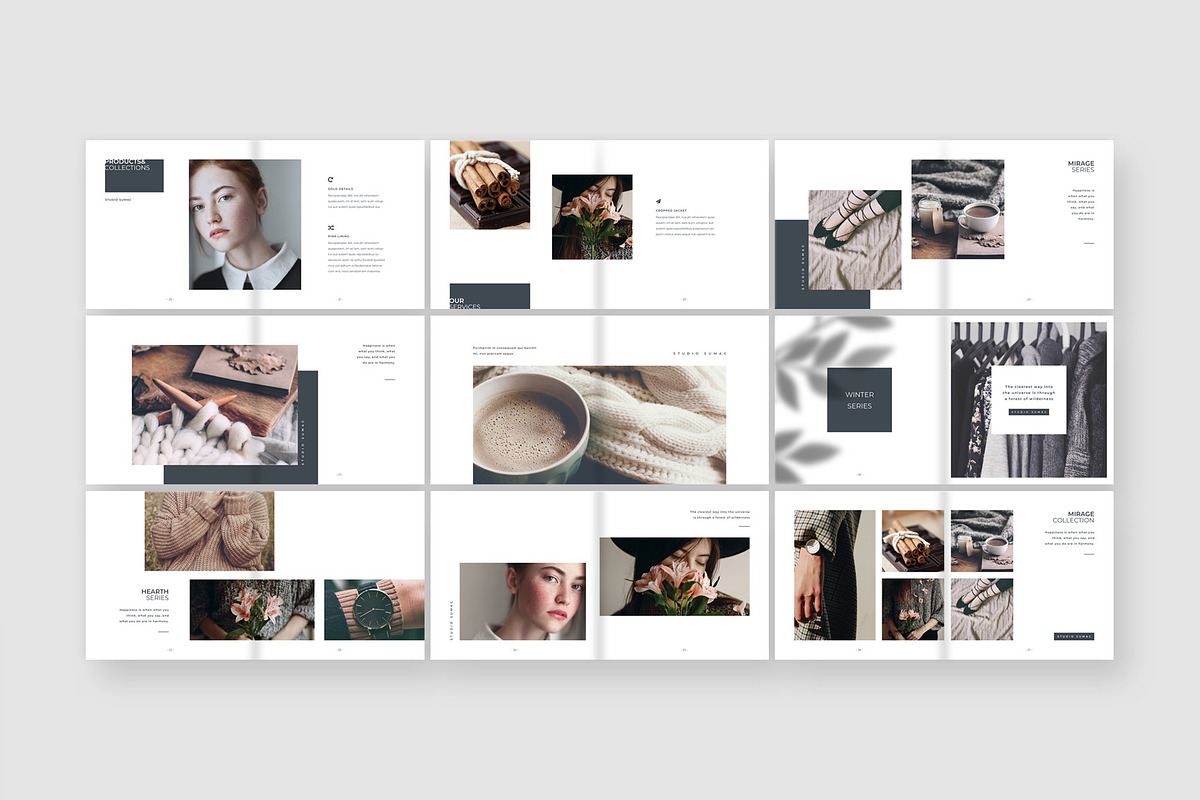Select the large hot chocolate mug photo
The image size is (1200, 800).
(x=600, y=425)
